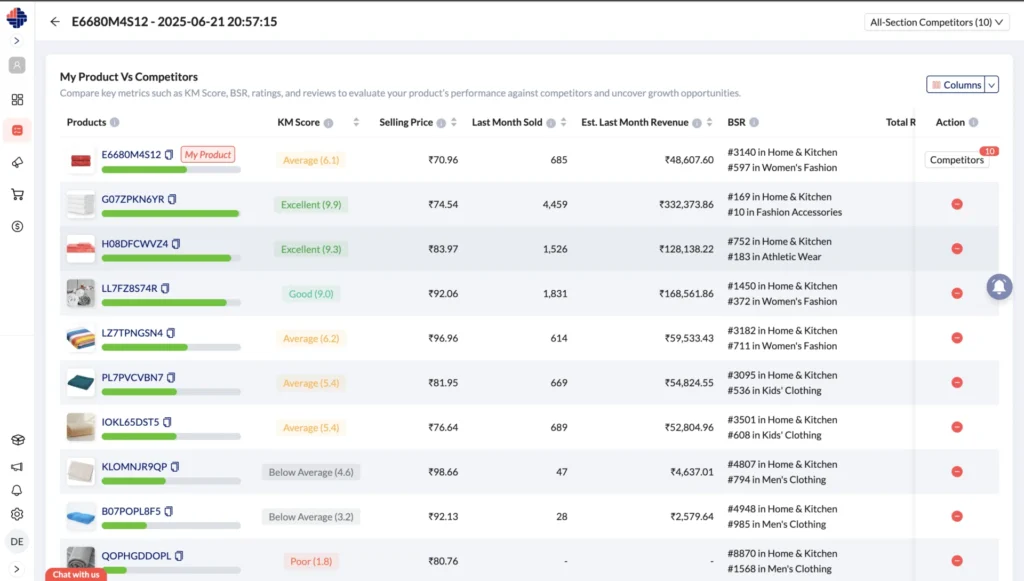Open product link IOKL65DST5

[130, 422]
